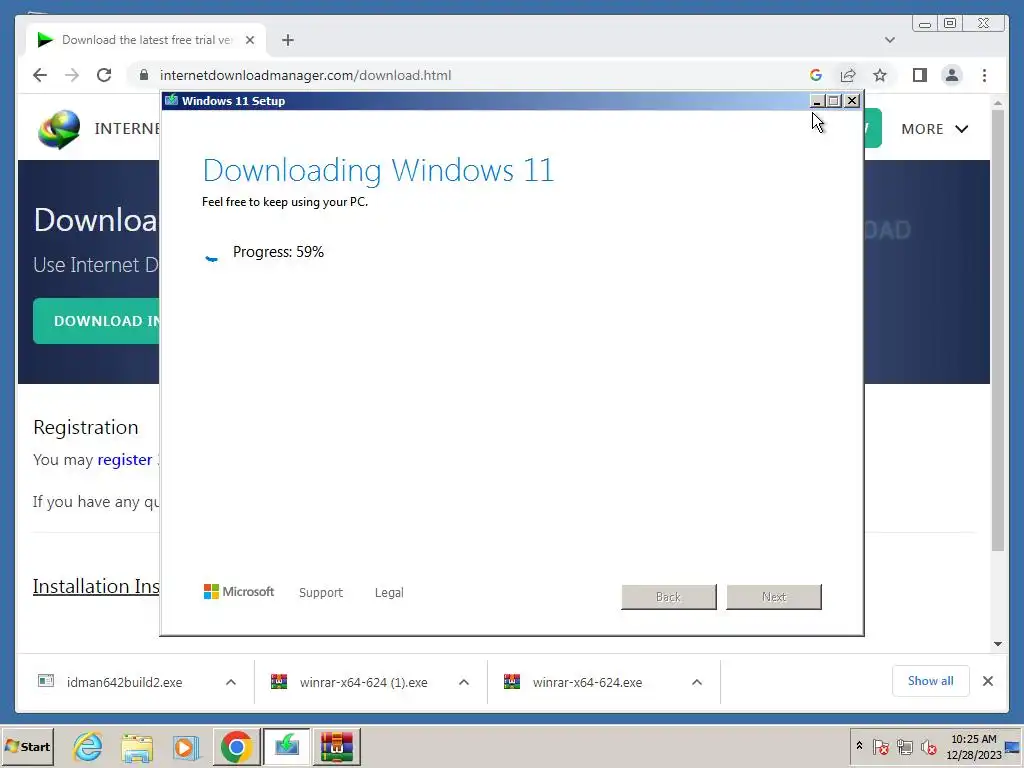Open the tab search chevron in Chrome
The height and width of the screenshot is (768, 1024).
[x=889, y=40]
